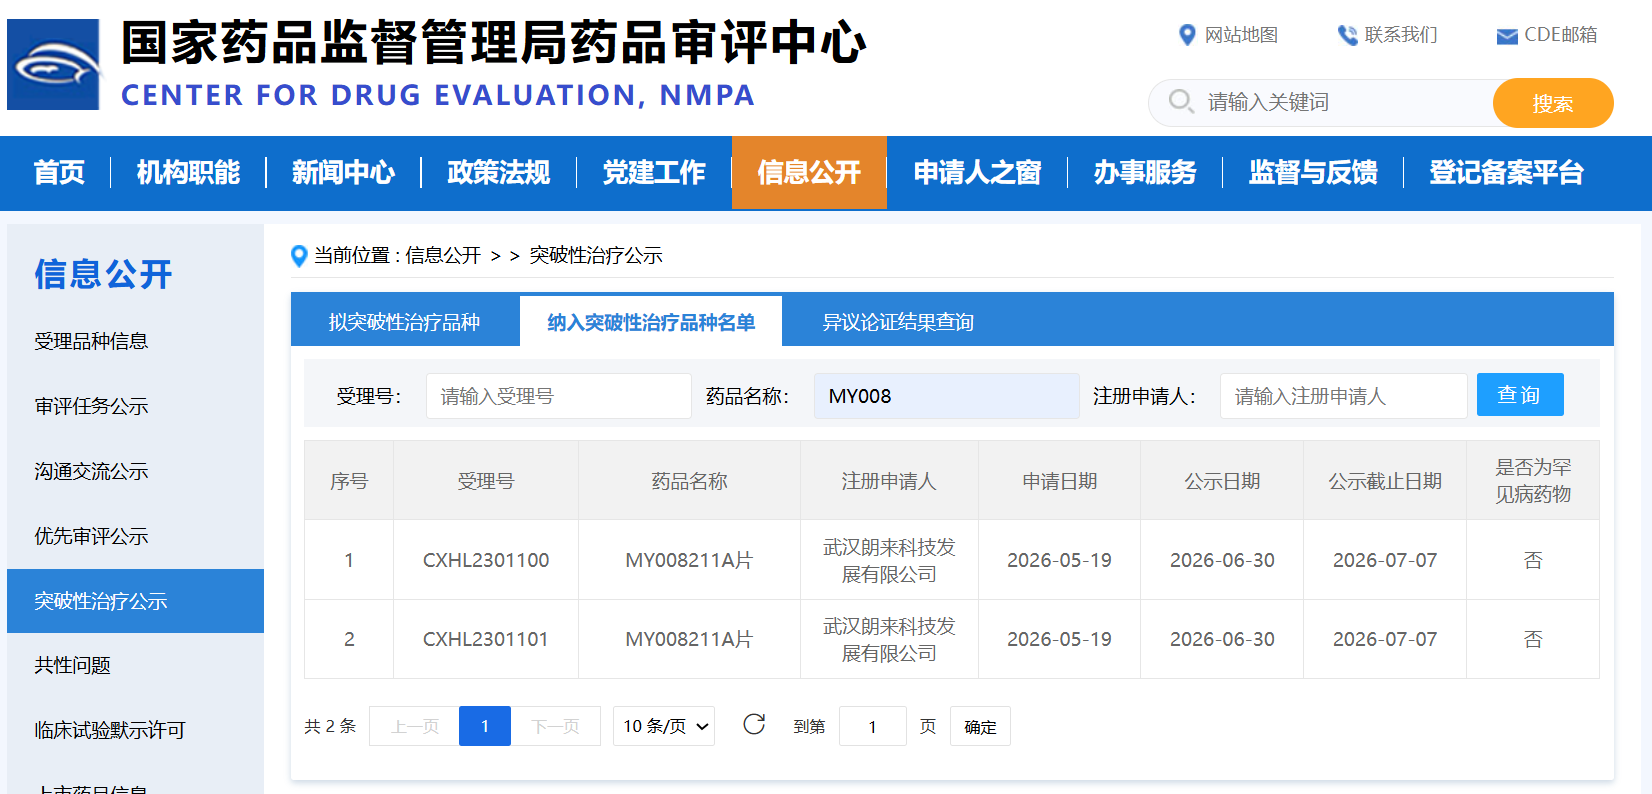The width and height of the screenshot is (1652, 794).
Task: Click 信息公开 breadcrumb link
Action: (x=443, y=256)
